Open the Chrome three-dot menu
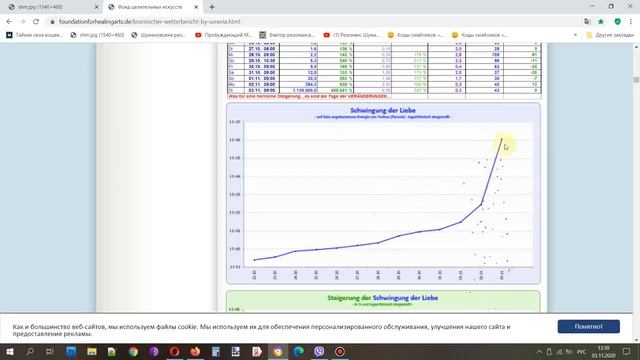This screenshot has width=640, height=360. [631, 22]
